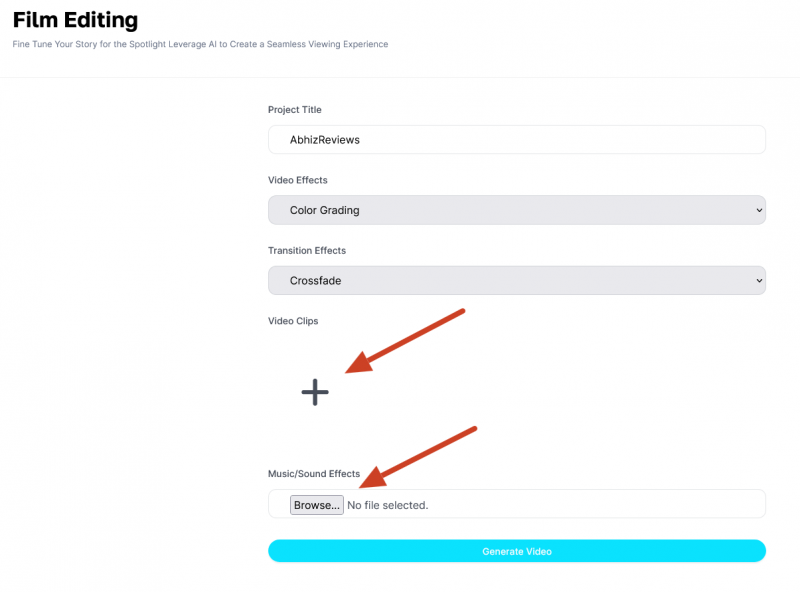The height and width of the screenshot is (592, 800).
Task: Select the "No file selected." text
Action: click(388, 505)
